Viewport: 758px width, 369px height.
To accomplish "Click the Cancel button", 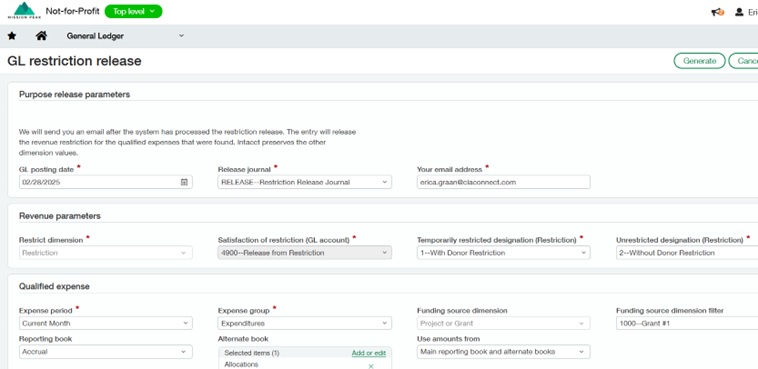I will pyautogui.click(x=744, y=61).
